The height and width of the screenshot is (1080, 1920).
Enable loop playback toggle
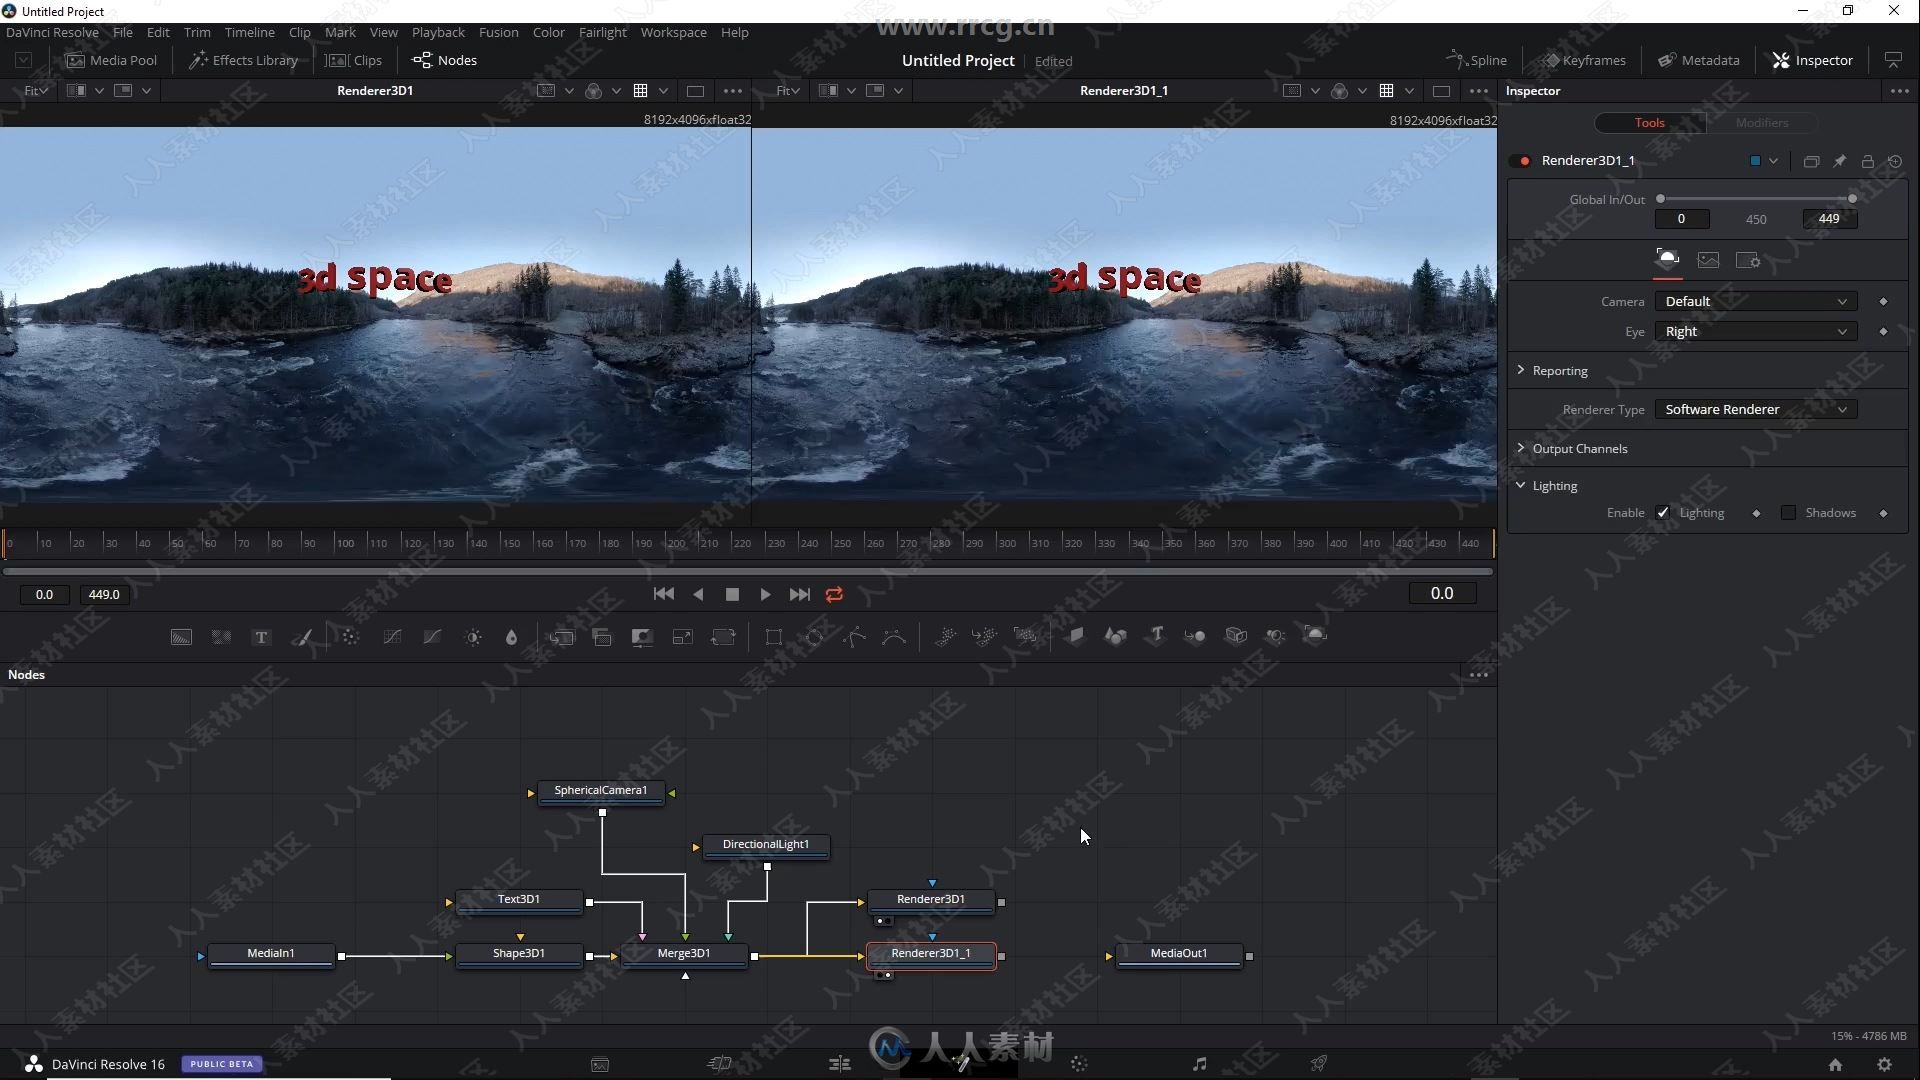tap(833, 593)
